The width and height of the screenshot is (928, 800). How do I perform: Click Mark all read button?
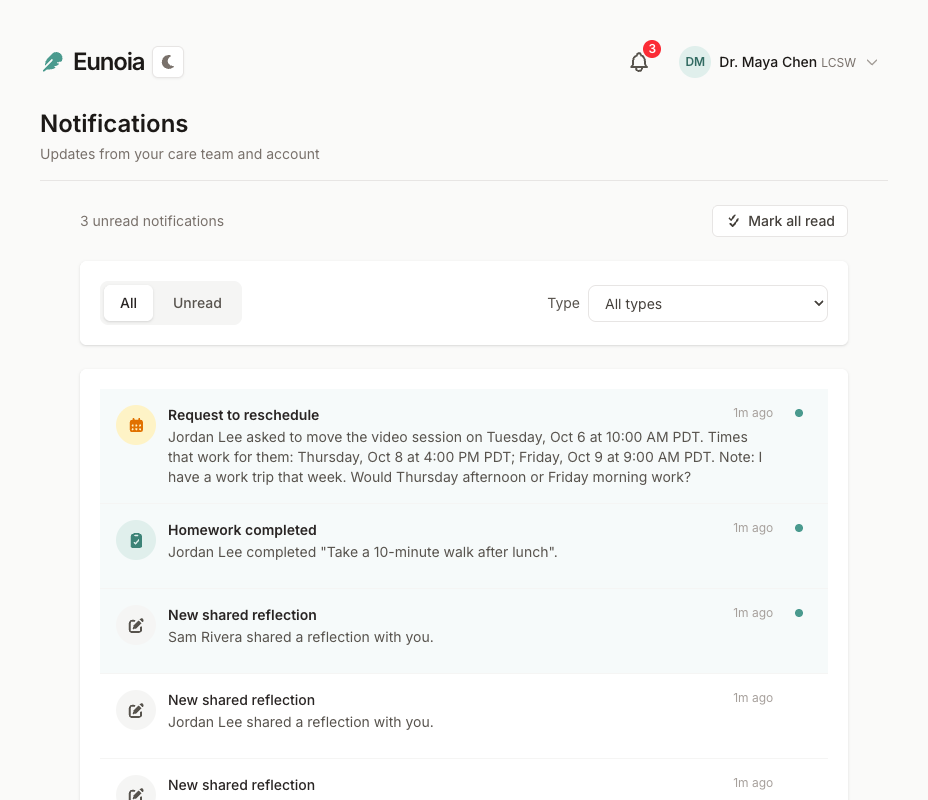(x=779, y=221)
